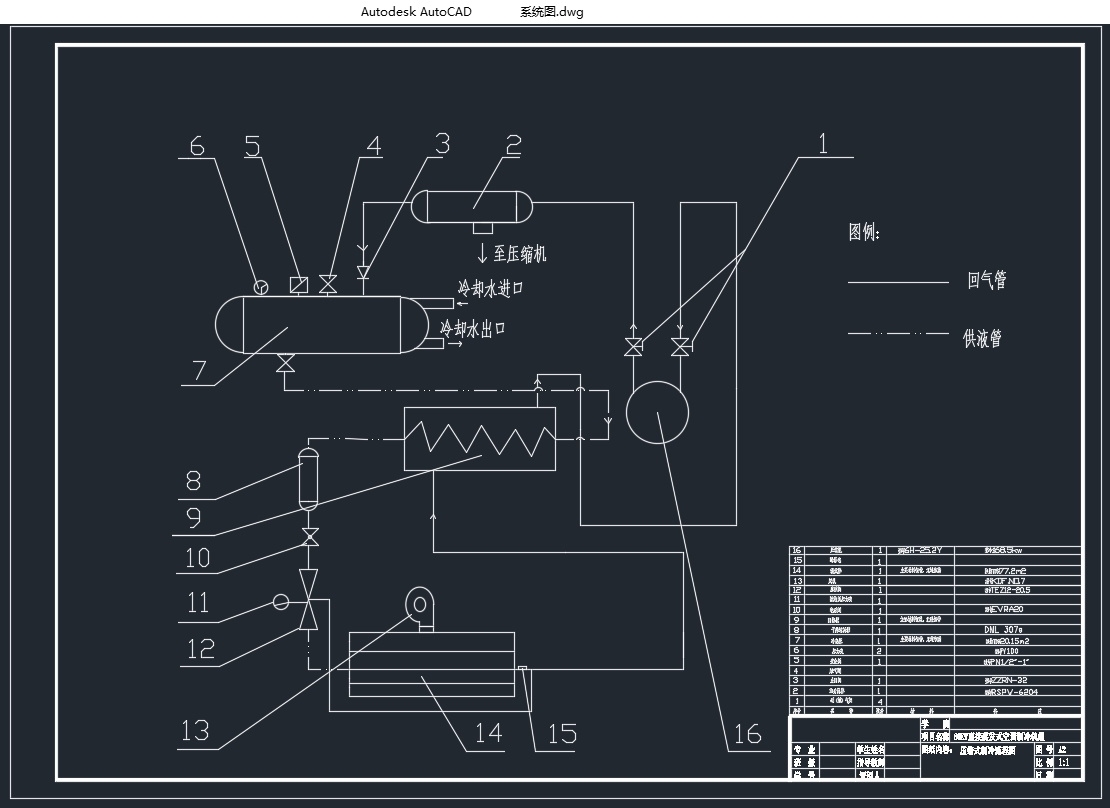Select the 供液管 legend label
1110x808 pixels.
point(982,338)
